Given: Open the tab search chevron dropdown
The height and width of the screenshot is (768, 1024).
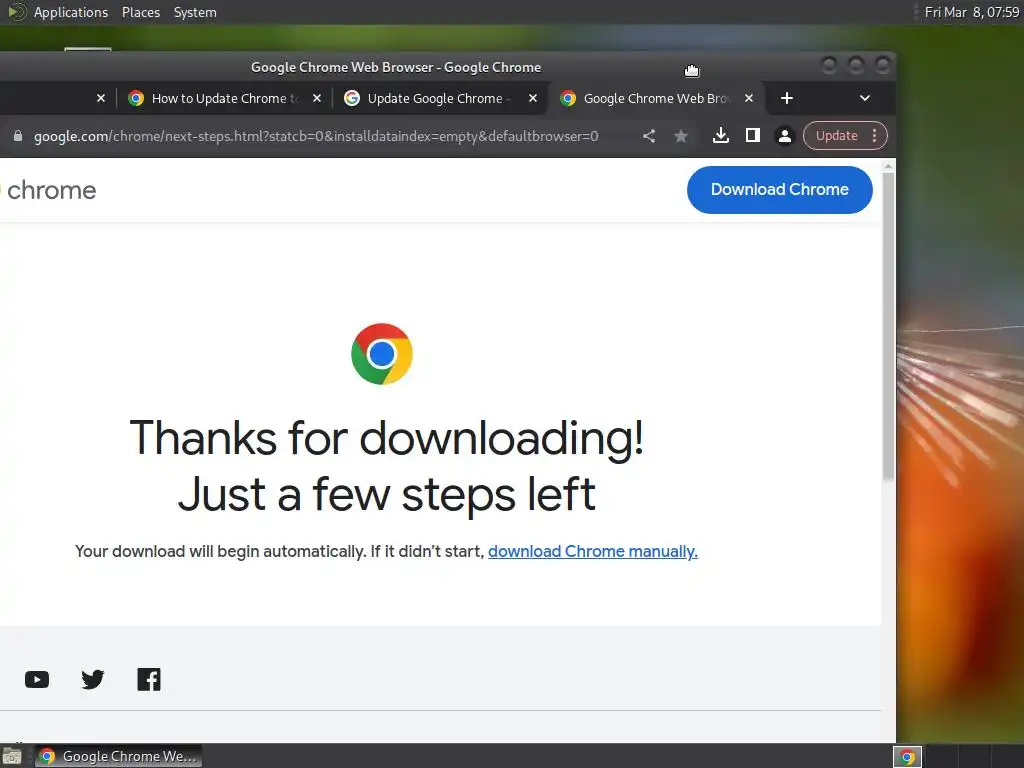Looking at the screenshot, I should coord(865,98).
